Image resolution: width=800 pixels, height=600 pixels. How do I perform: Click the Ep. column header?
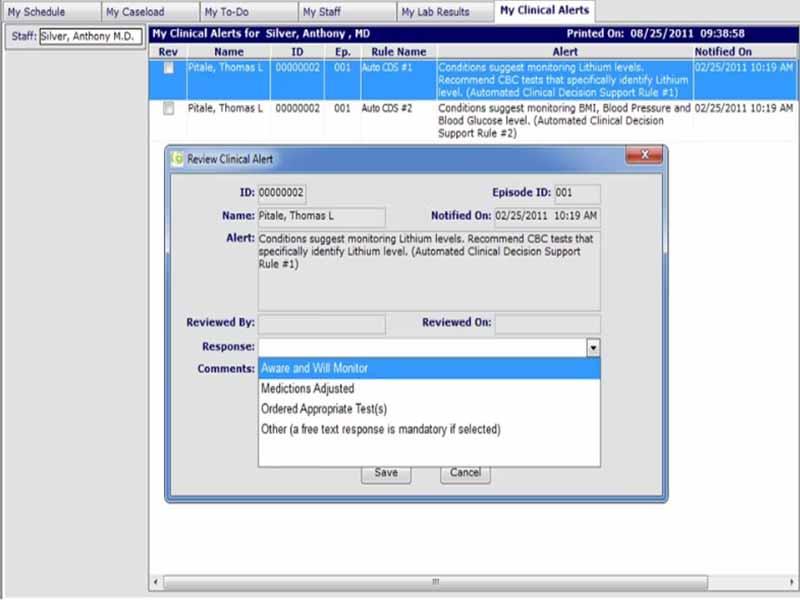[342, 52]
